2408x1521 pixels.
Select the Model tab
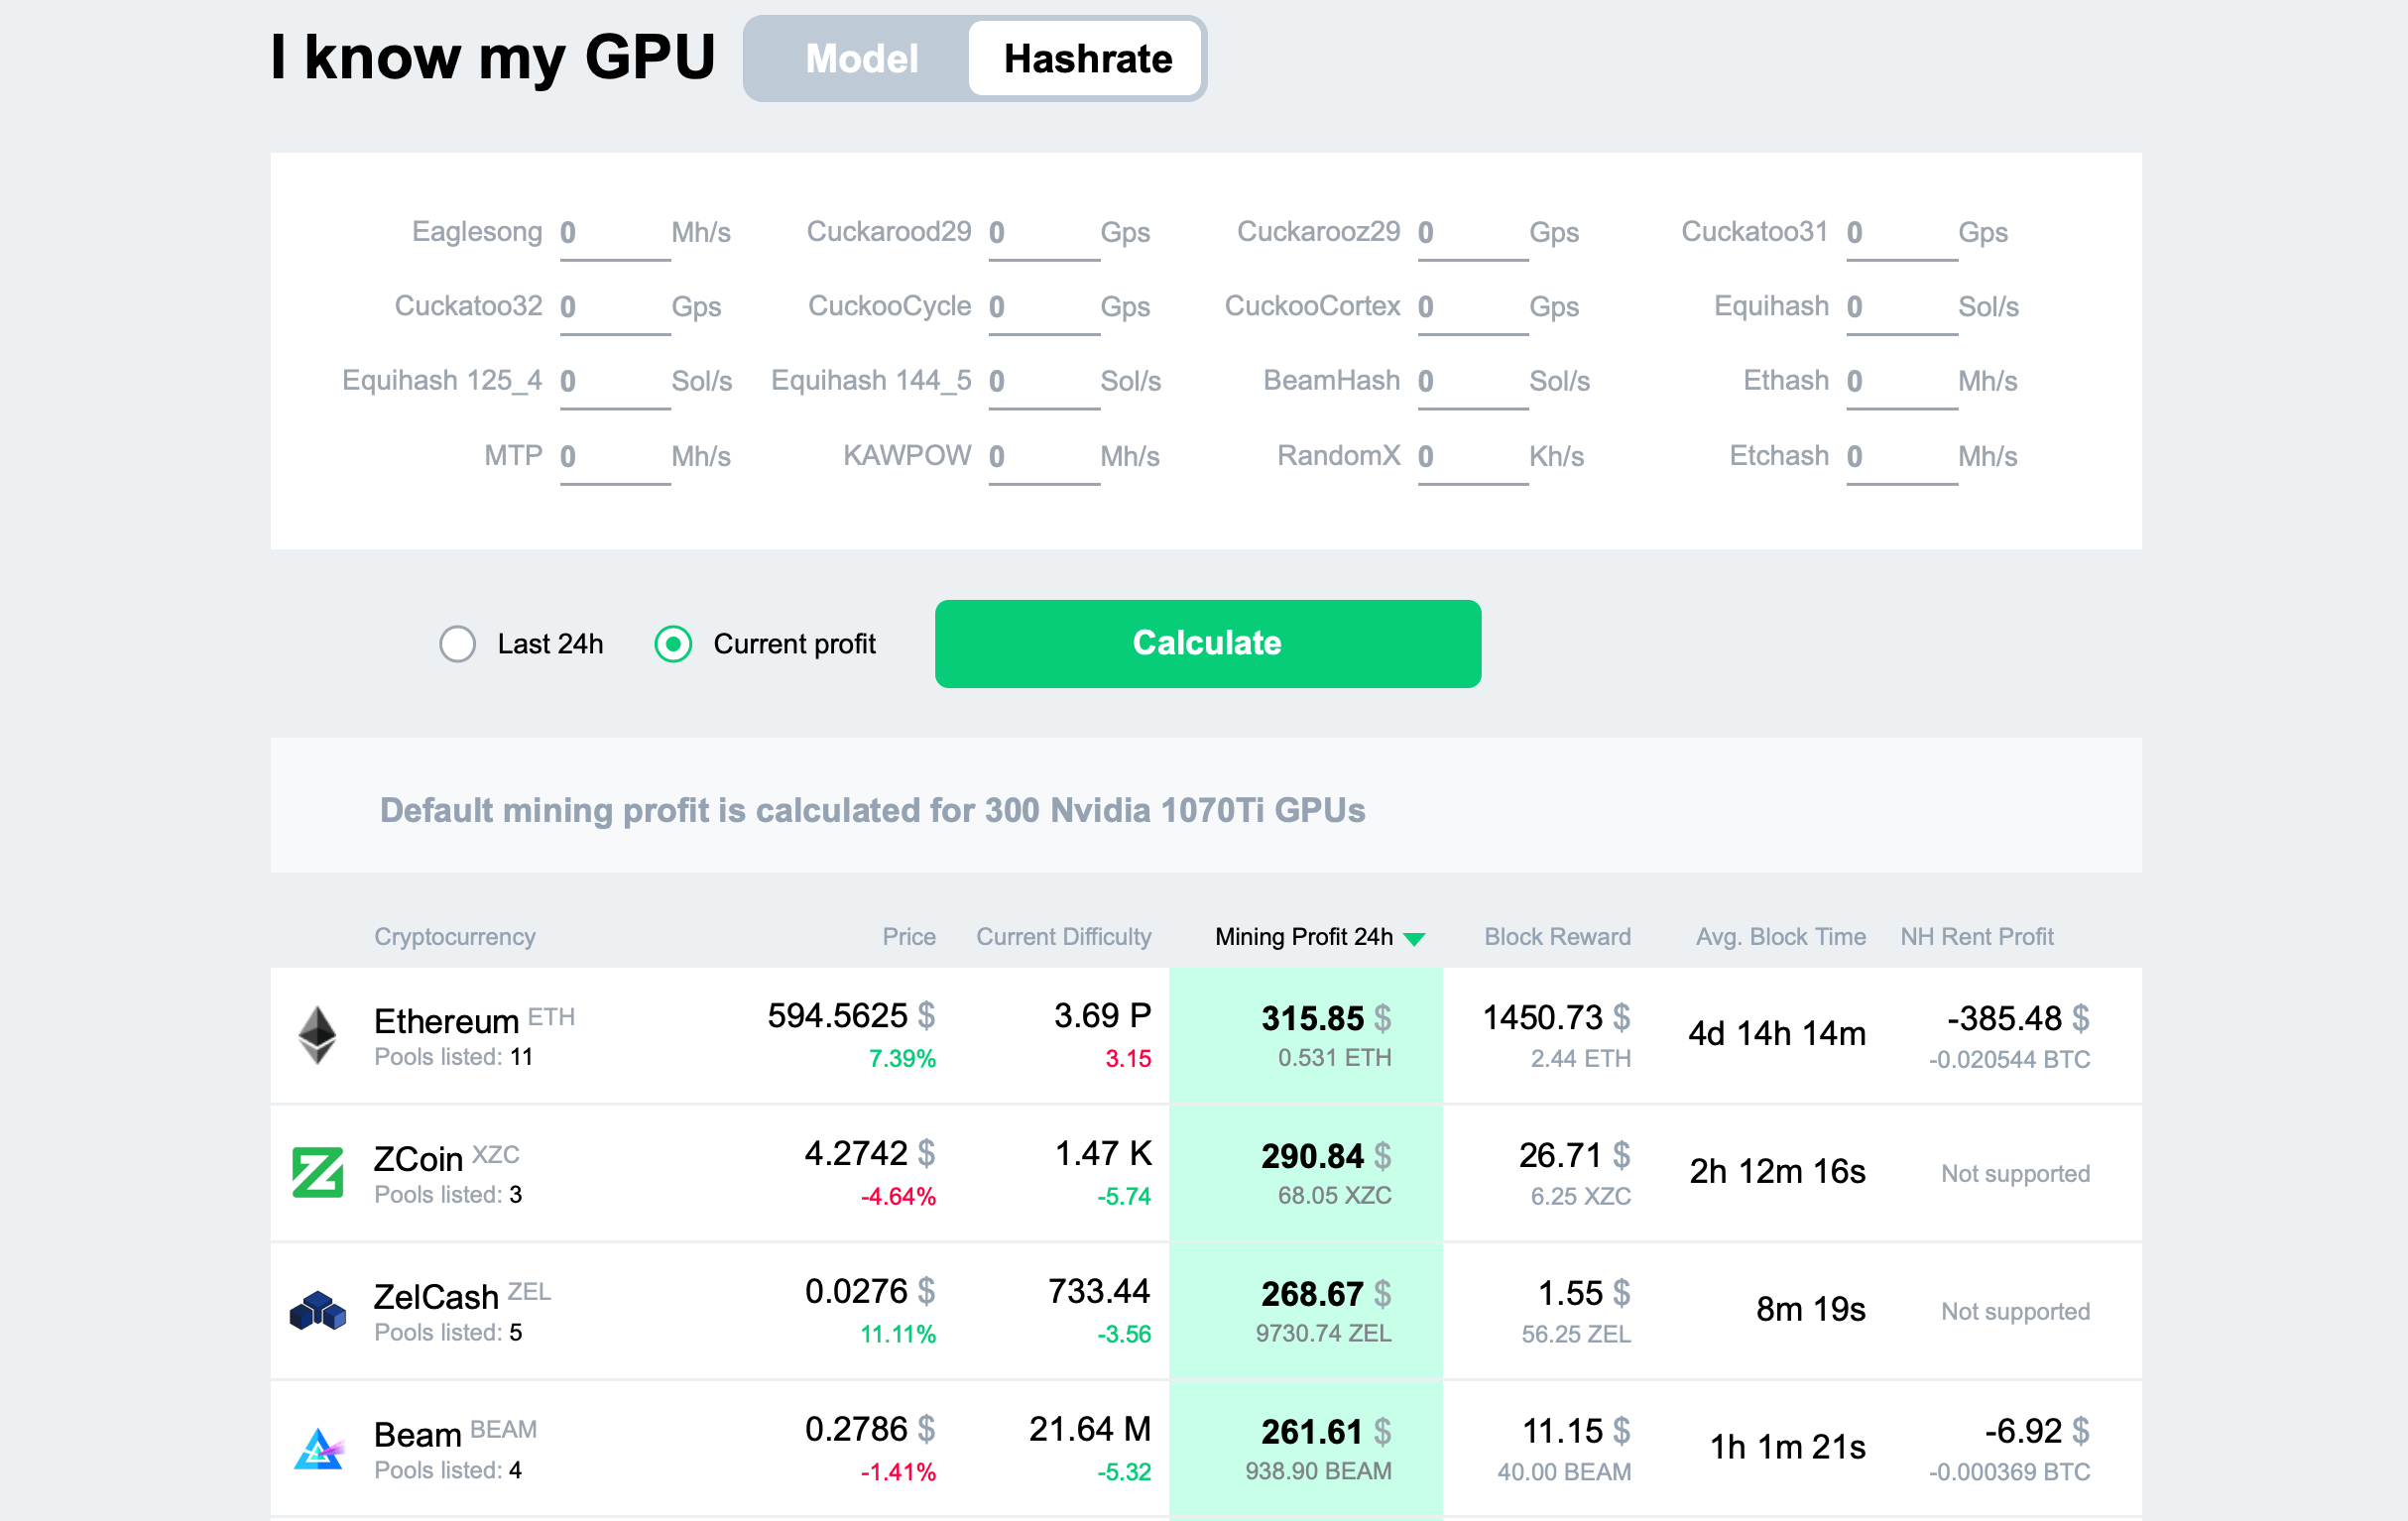(859, 57)
